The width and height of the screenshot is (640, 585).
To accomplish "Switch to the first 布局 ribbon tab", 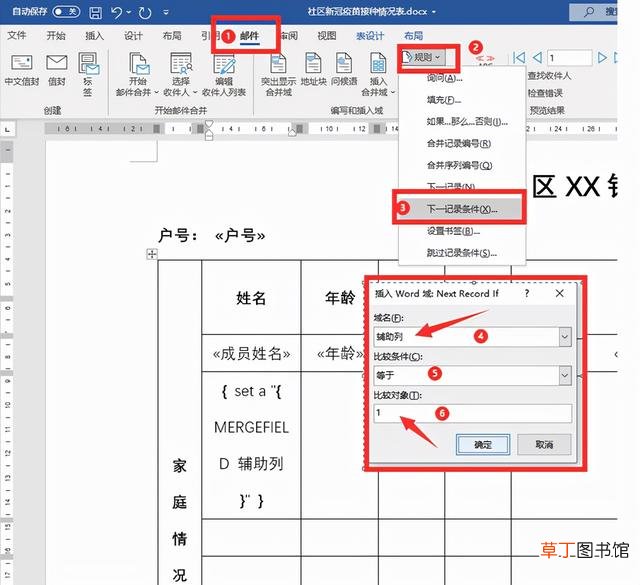I will click(x=172, y=36).
